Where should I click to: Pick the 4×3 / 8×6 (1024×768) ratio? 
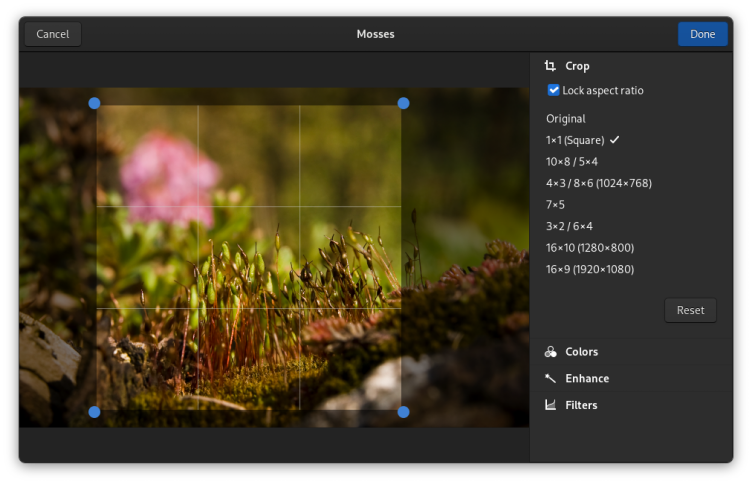(x=598, y=183)
